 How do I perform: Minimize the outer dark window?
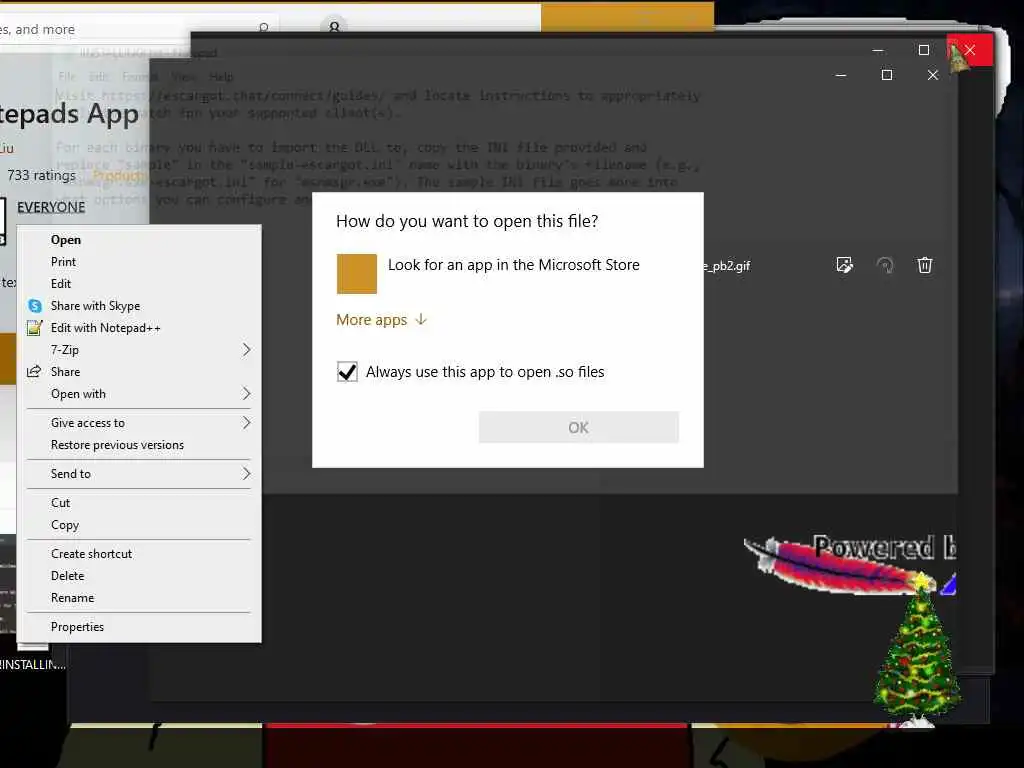click(878, 50)
